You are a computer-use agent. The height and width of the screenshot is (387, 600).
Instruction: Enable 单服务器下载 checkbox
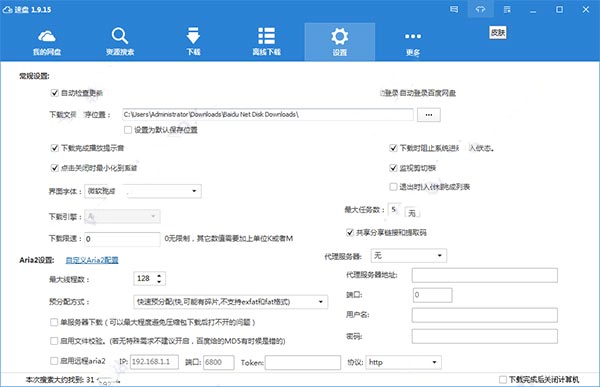click(x=54, y=322)
